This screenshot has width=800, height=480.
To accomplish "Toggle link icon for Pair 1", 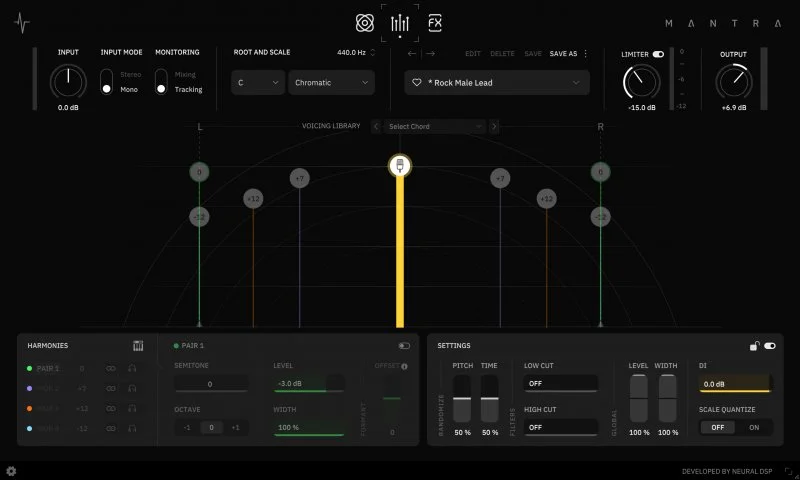I will point(111,368).
